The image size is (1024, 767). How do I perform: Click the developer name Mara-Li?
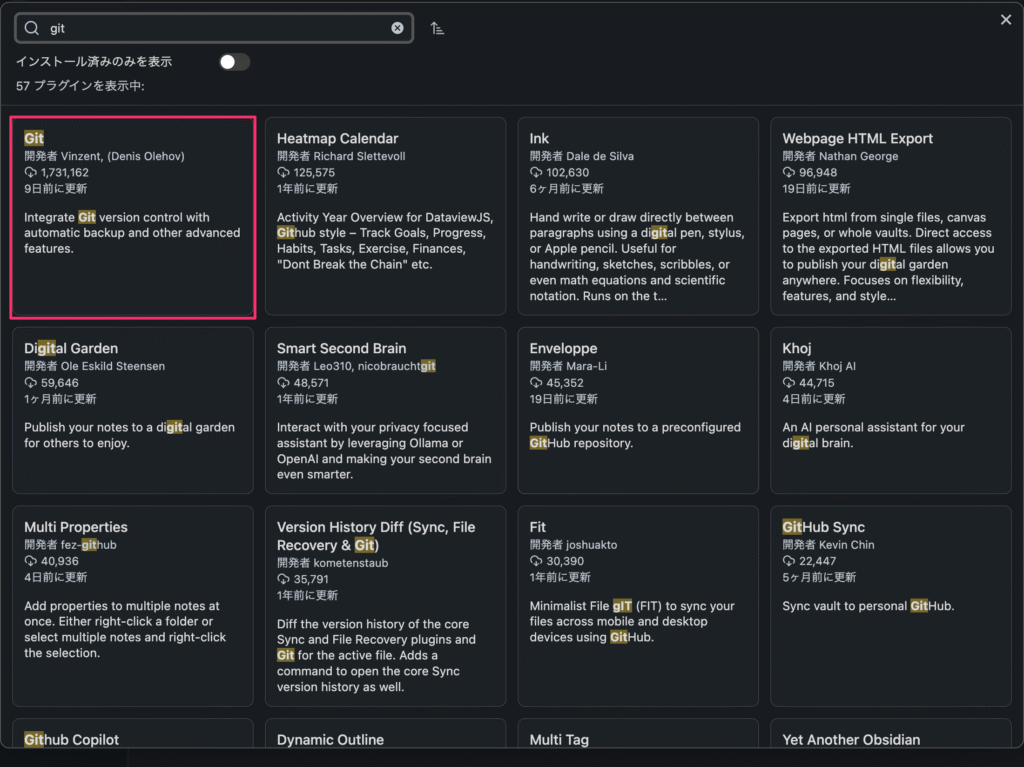pos(586,367)
